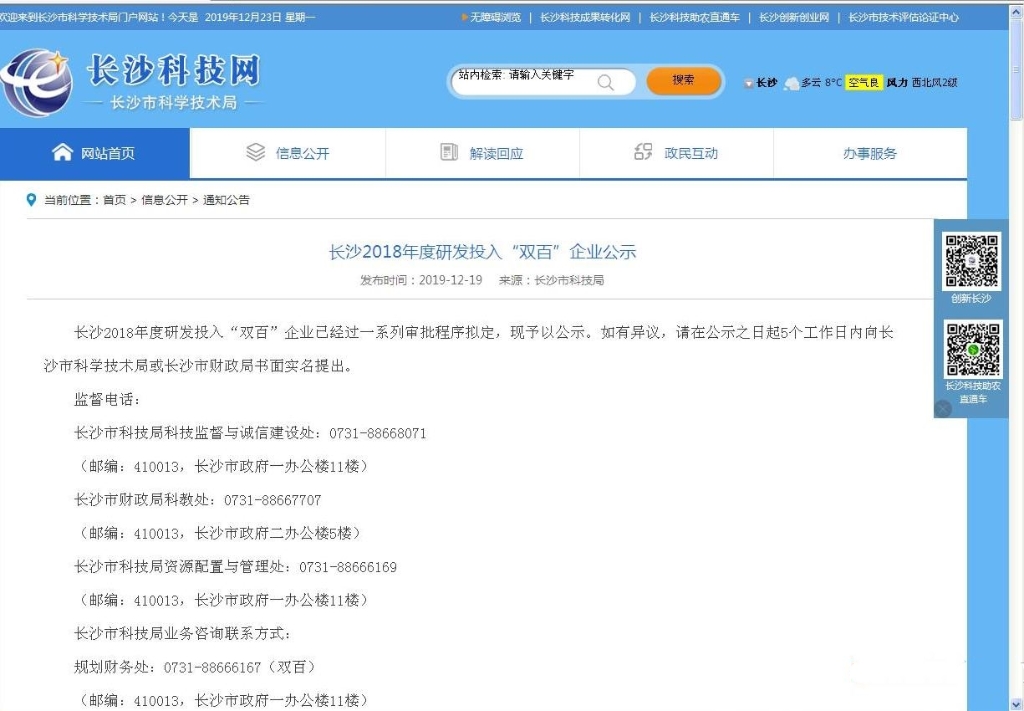Click the 长沙科技网 globe logo

(x=38, y=82)
